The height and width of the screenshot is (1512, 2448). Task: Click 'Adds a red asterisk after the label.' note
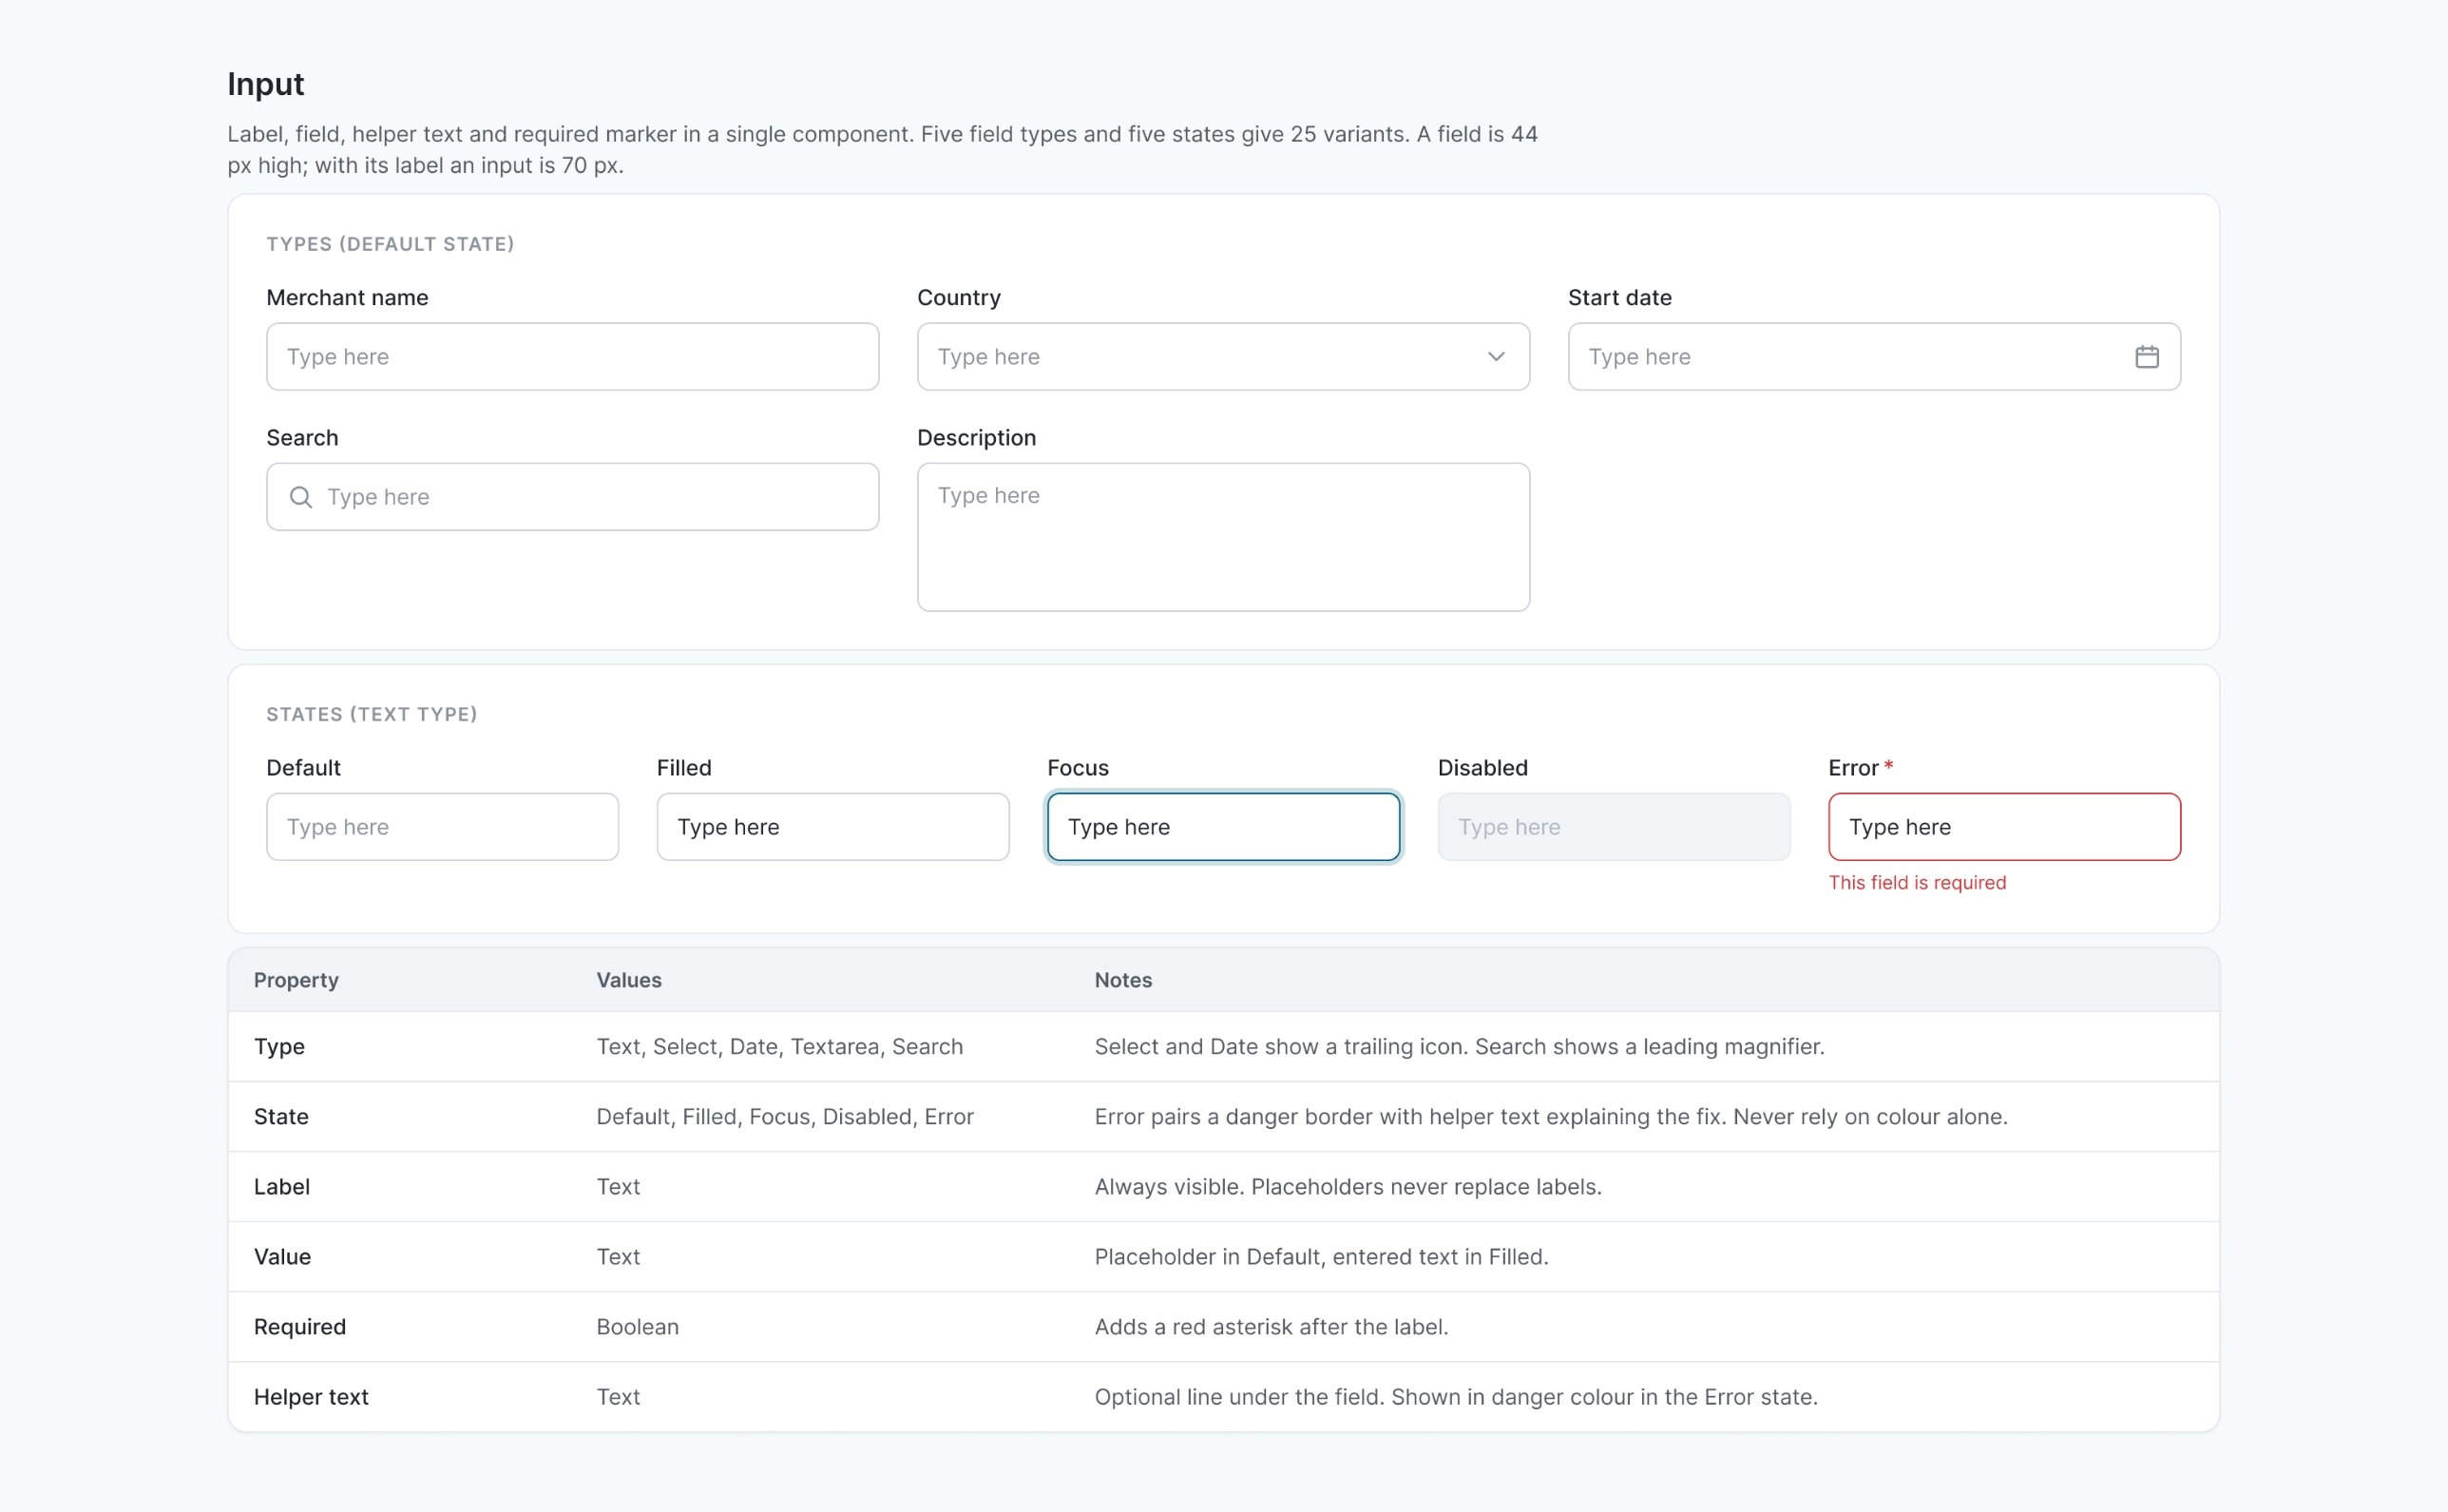coord(1271,1327)
